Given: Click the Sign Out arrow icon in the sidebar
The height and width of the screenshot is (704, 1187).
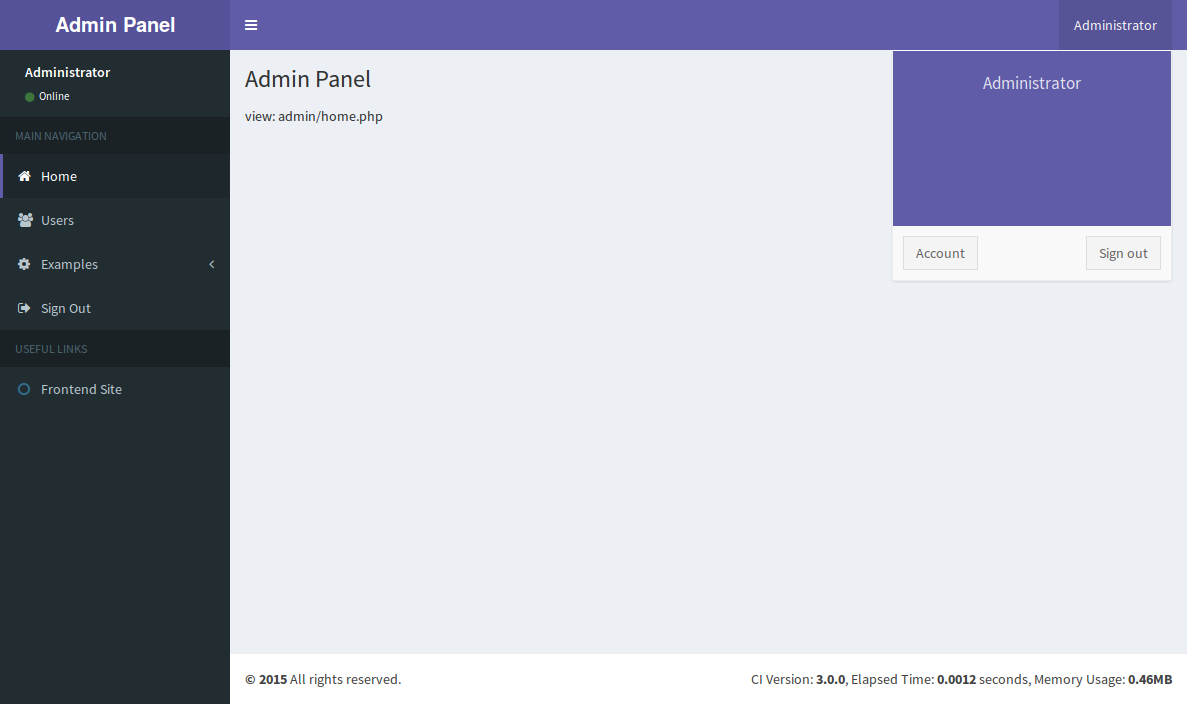Looking at the screenshot, I should coord(24,307).
